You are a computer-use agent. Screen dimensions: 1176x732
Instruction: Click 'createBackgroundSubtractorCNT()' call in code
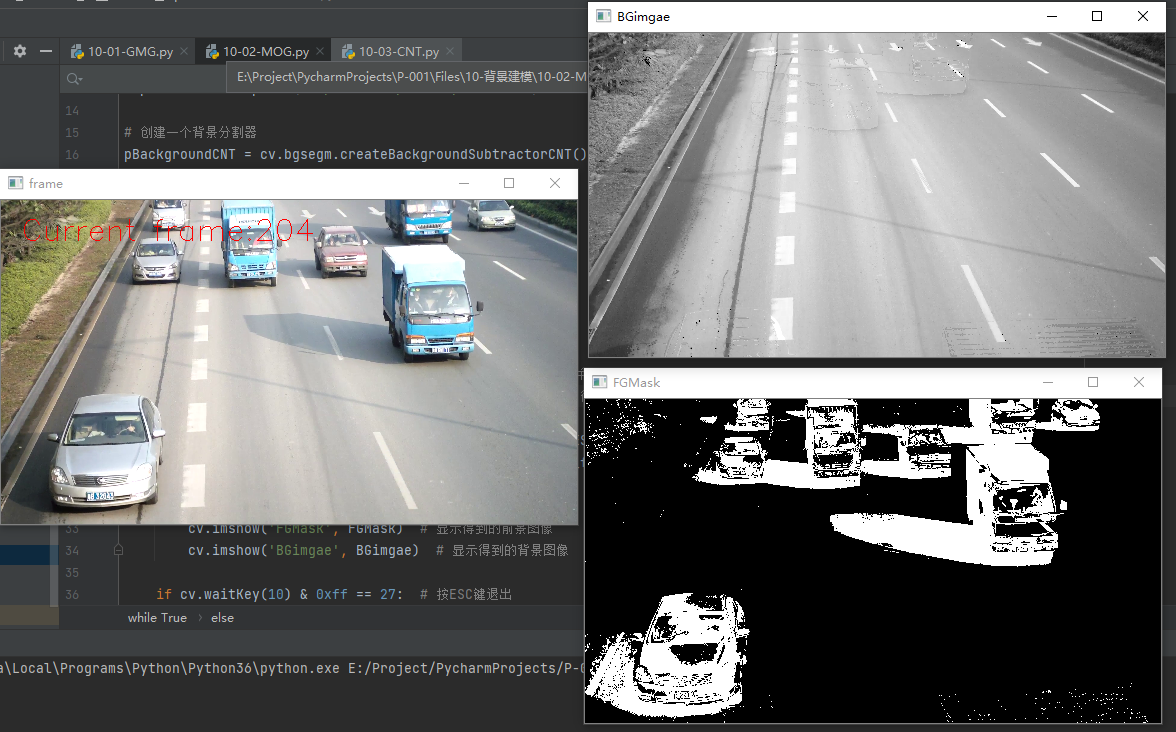(464, 154)
